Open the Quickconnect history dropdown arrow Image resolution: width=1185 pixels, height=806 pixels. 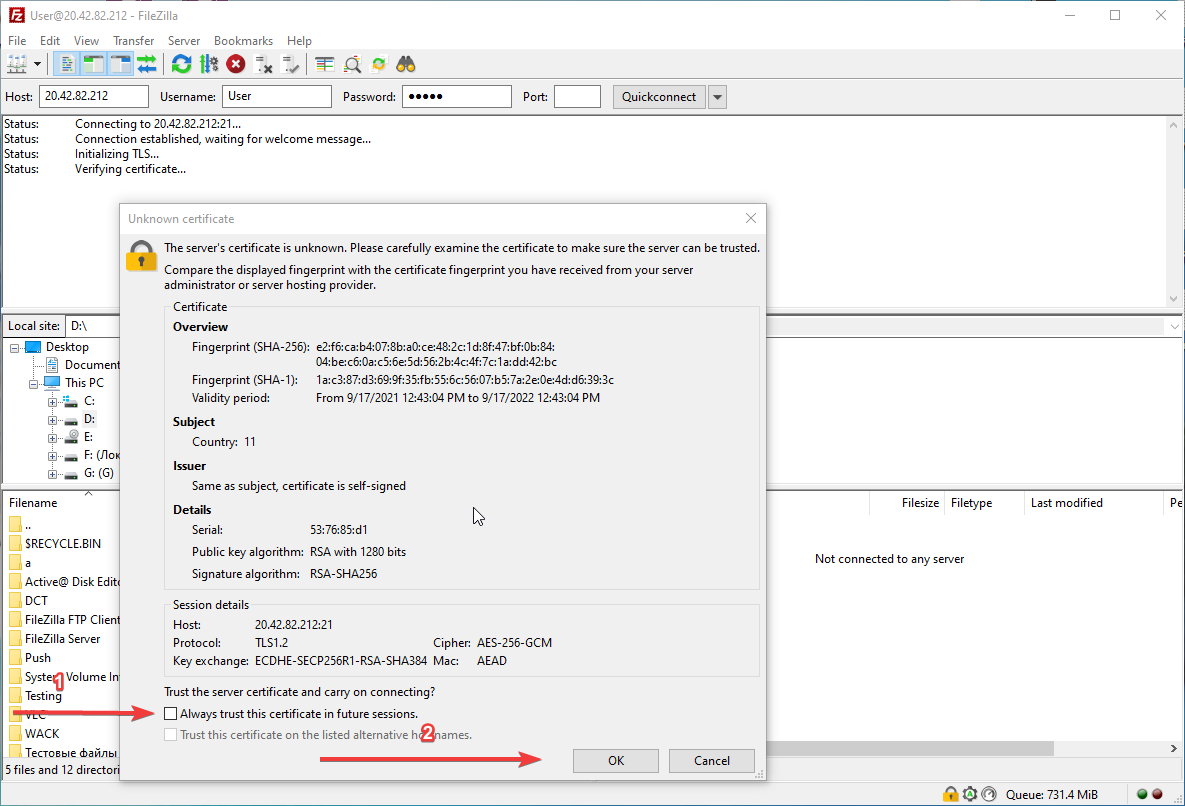click(717, 97)
